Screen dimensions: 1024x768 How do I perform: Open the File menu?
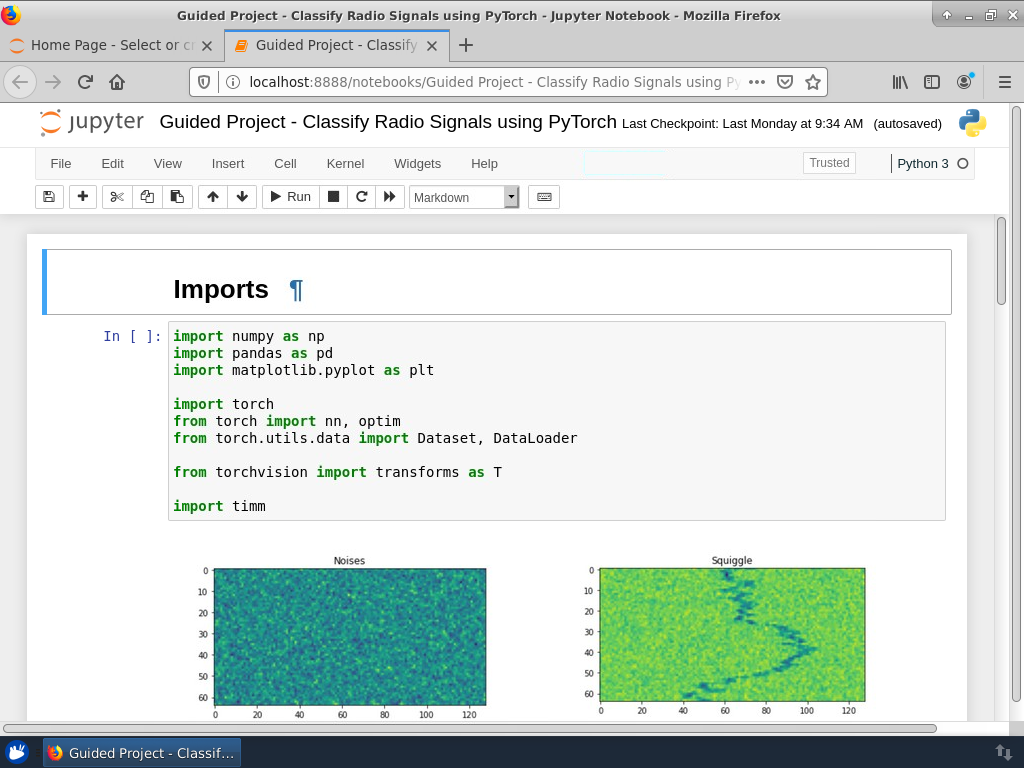(61, 163)
